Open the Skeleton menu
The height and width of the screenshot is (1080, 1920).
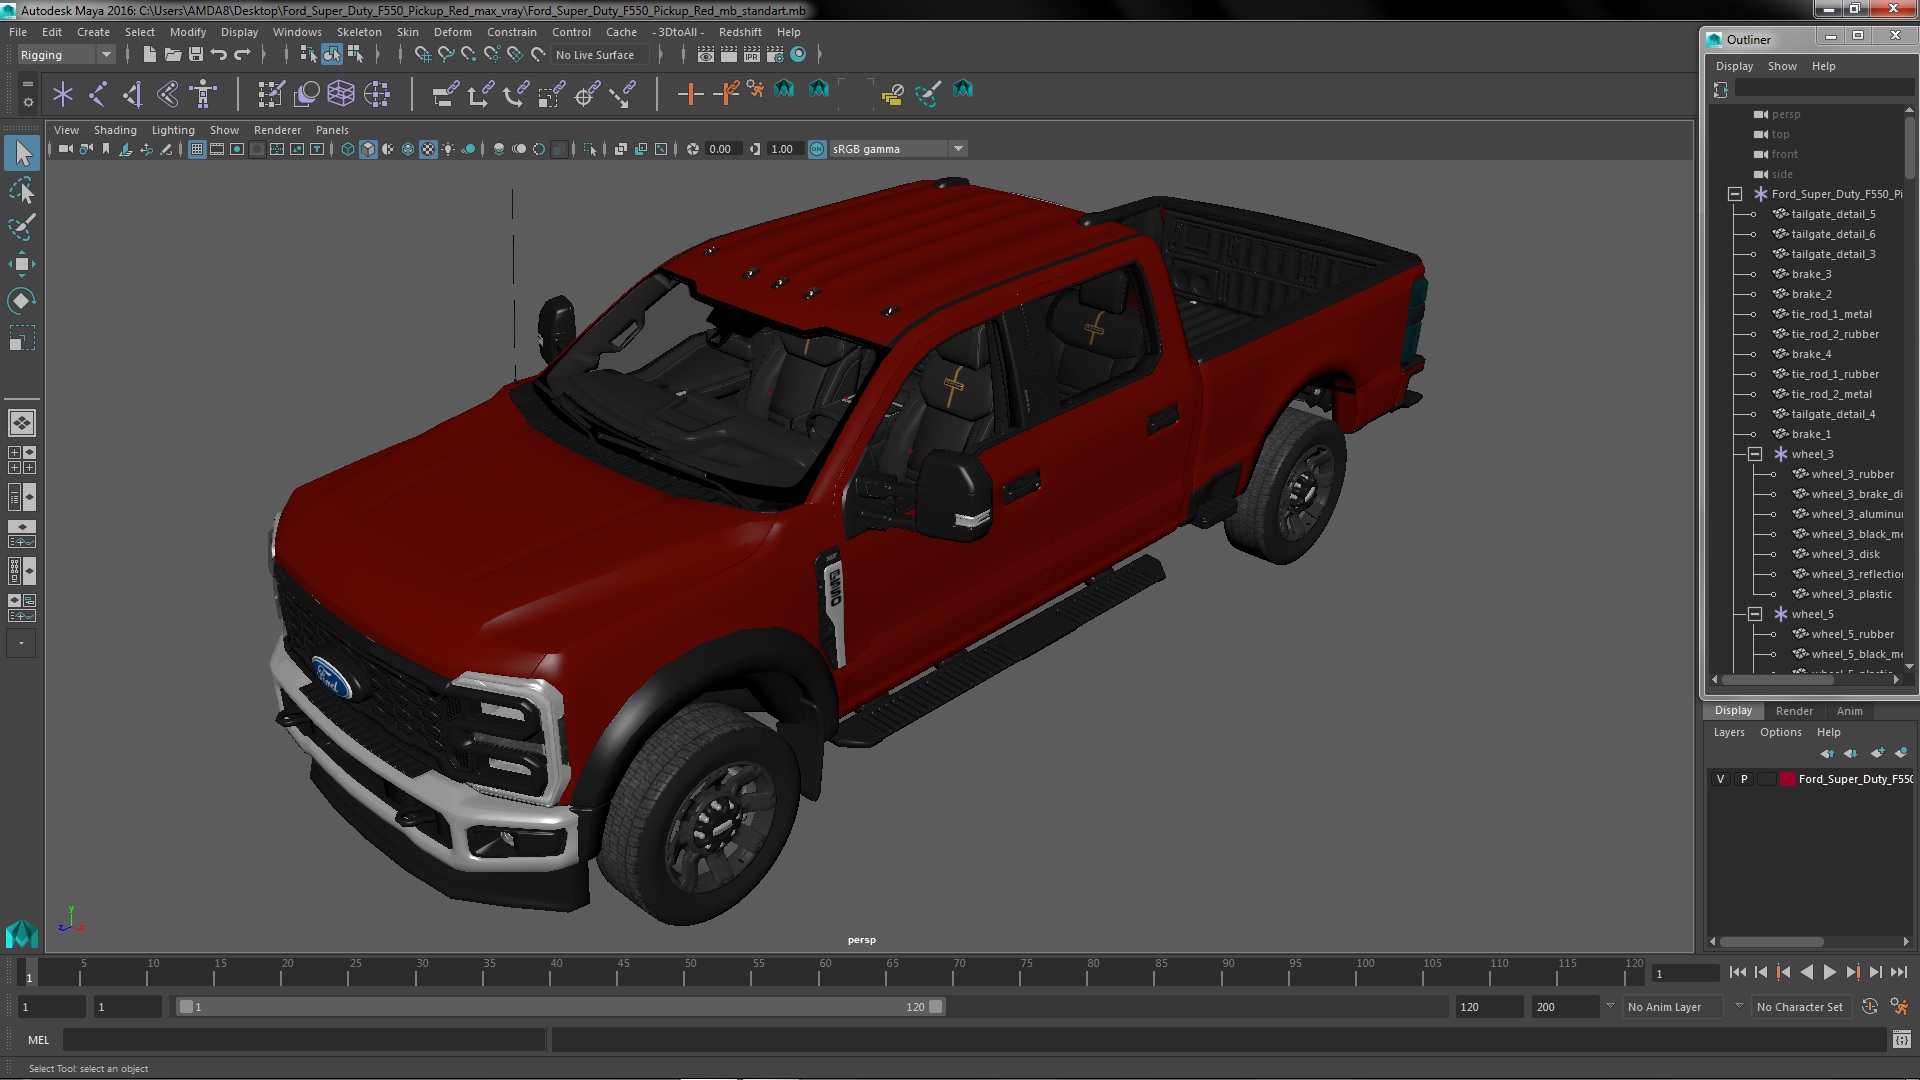pyautogui.click(x=359, y=32)
